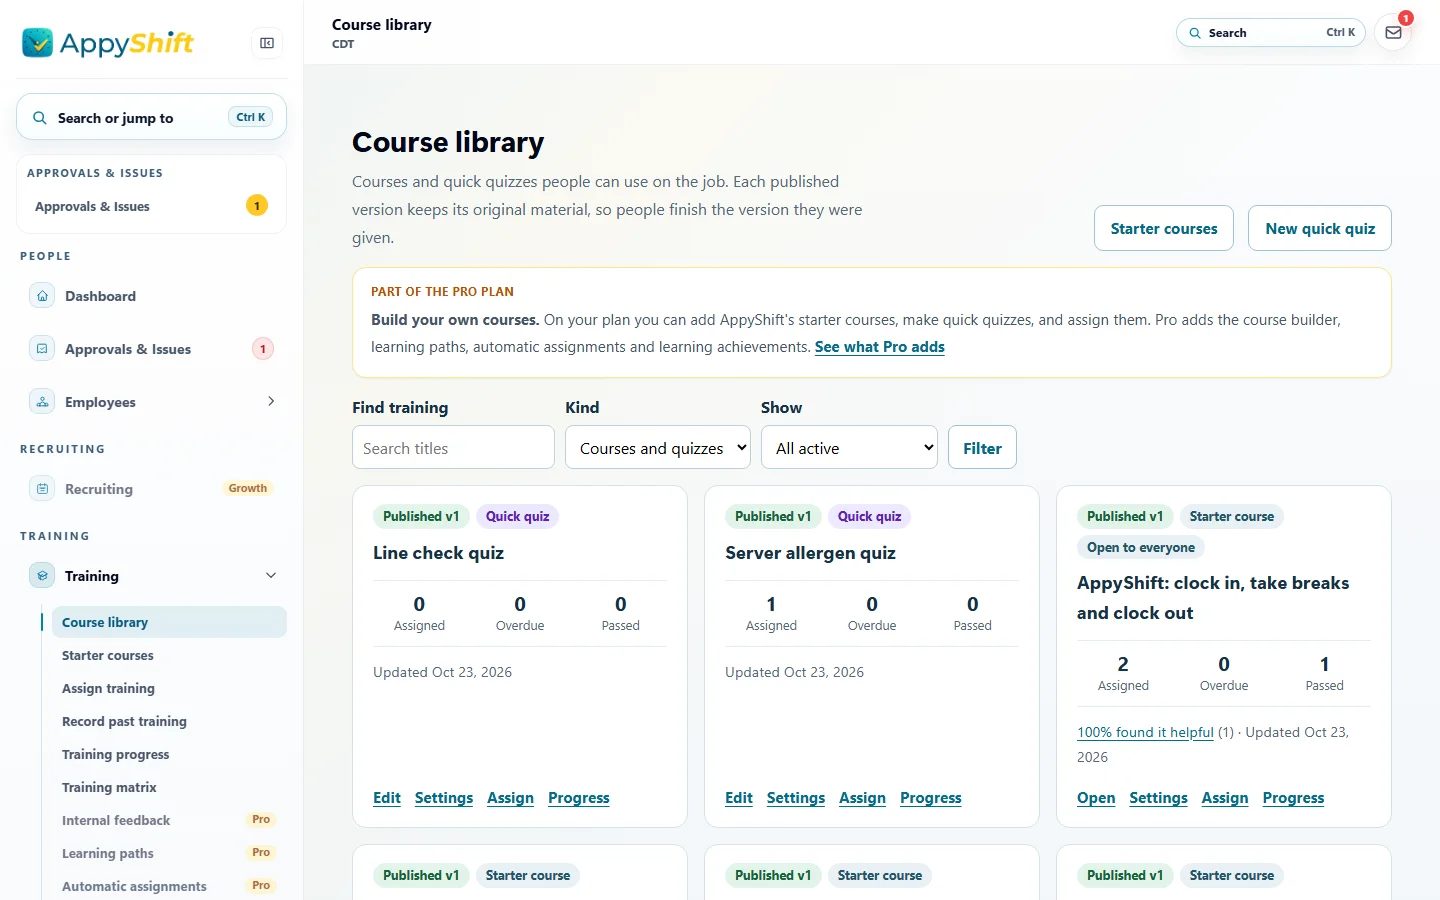Click the top bar search magnifier icon
Image resolution: width=1440 pixels, height=900 pixels.
(x=1195, y=33)
